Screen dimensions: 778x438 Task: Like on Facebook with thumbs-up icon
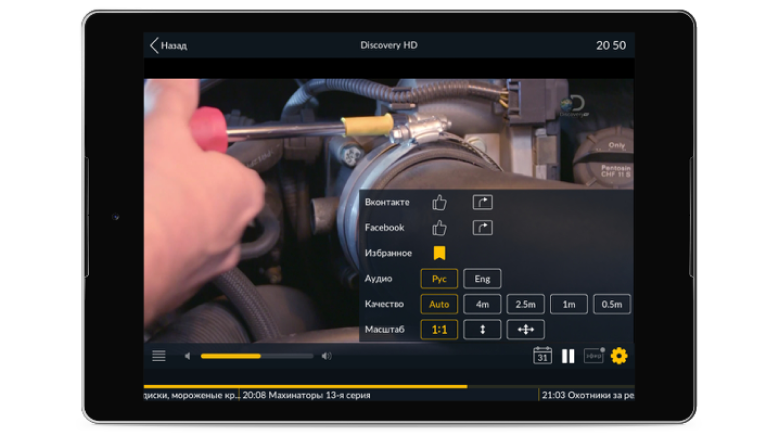tap(439, 228)
